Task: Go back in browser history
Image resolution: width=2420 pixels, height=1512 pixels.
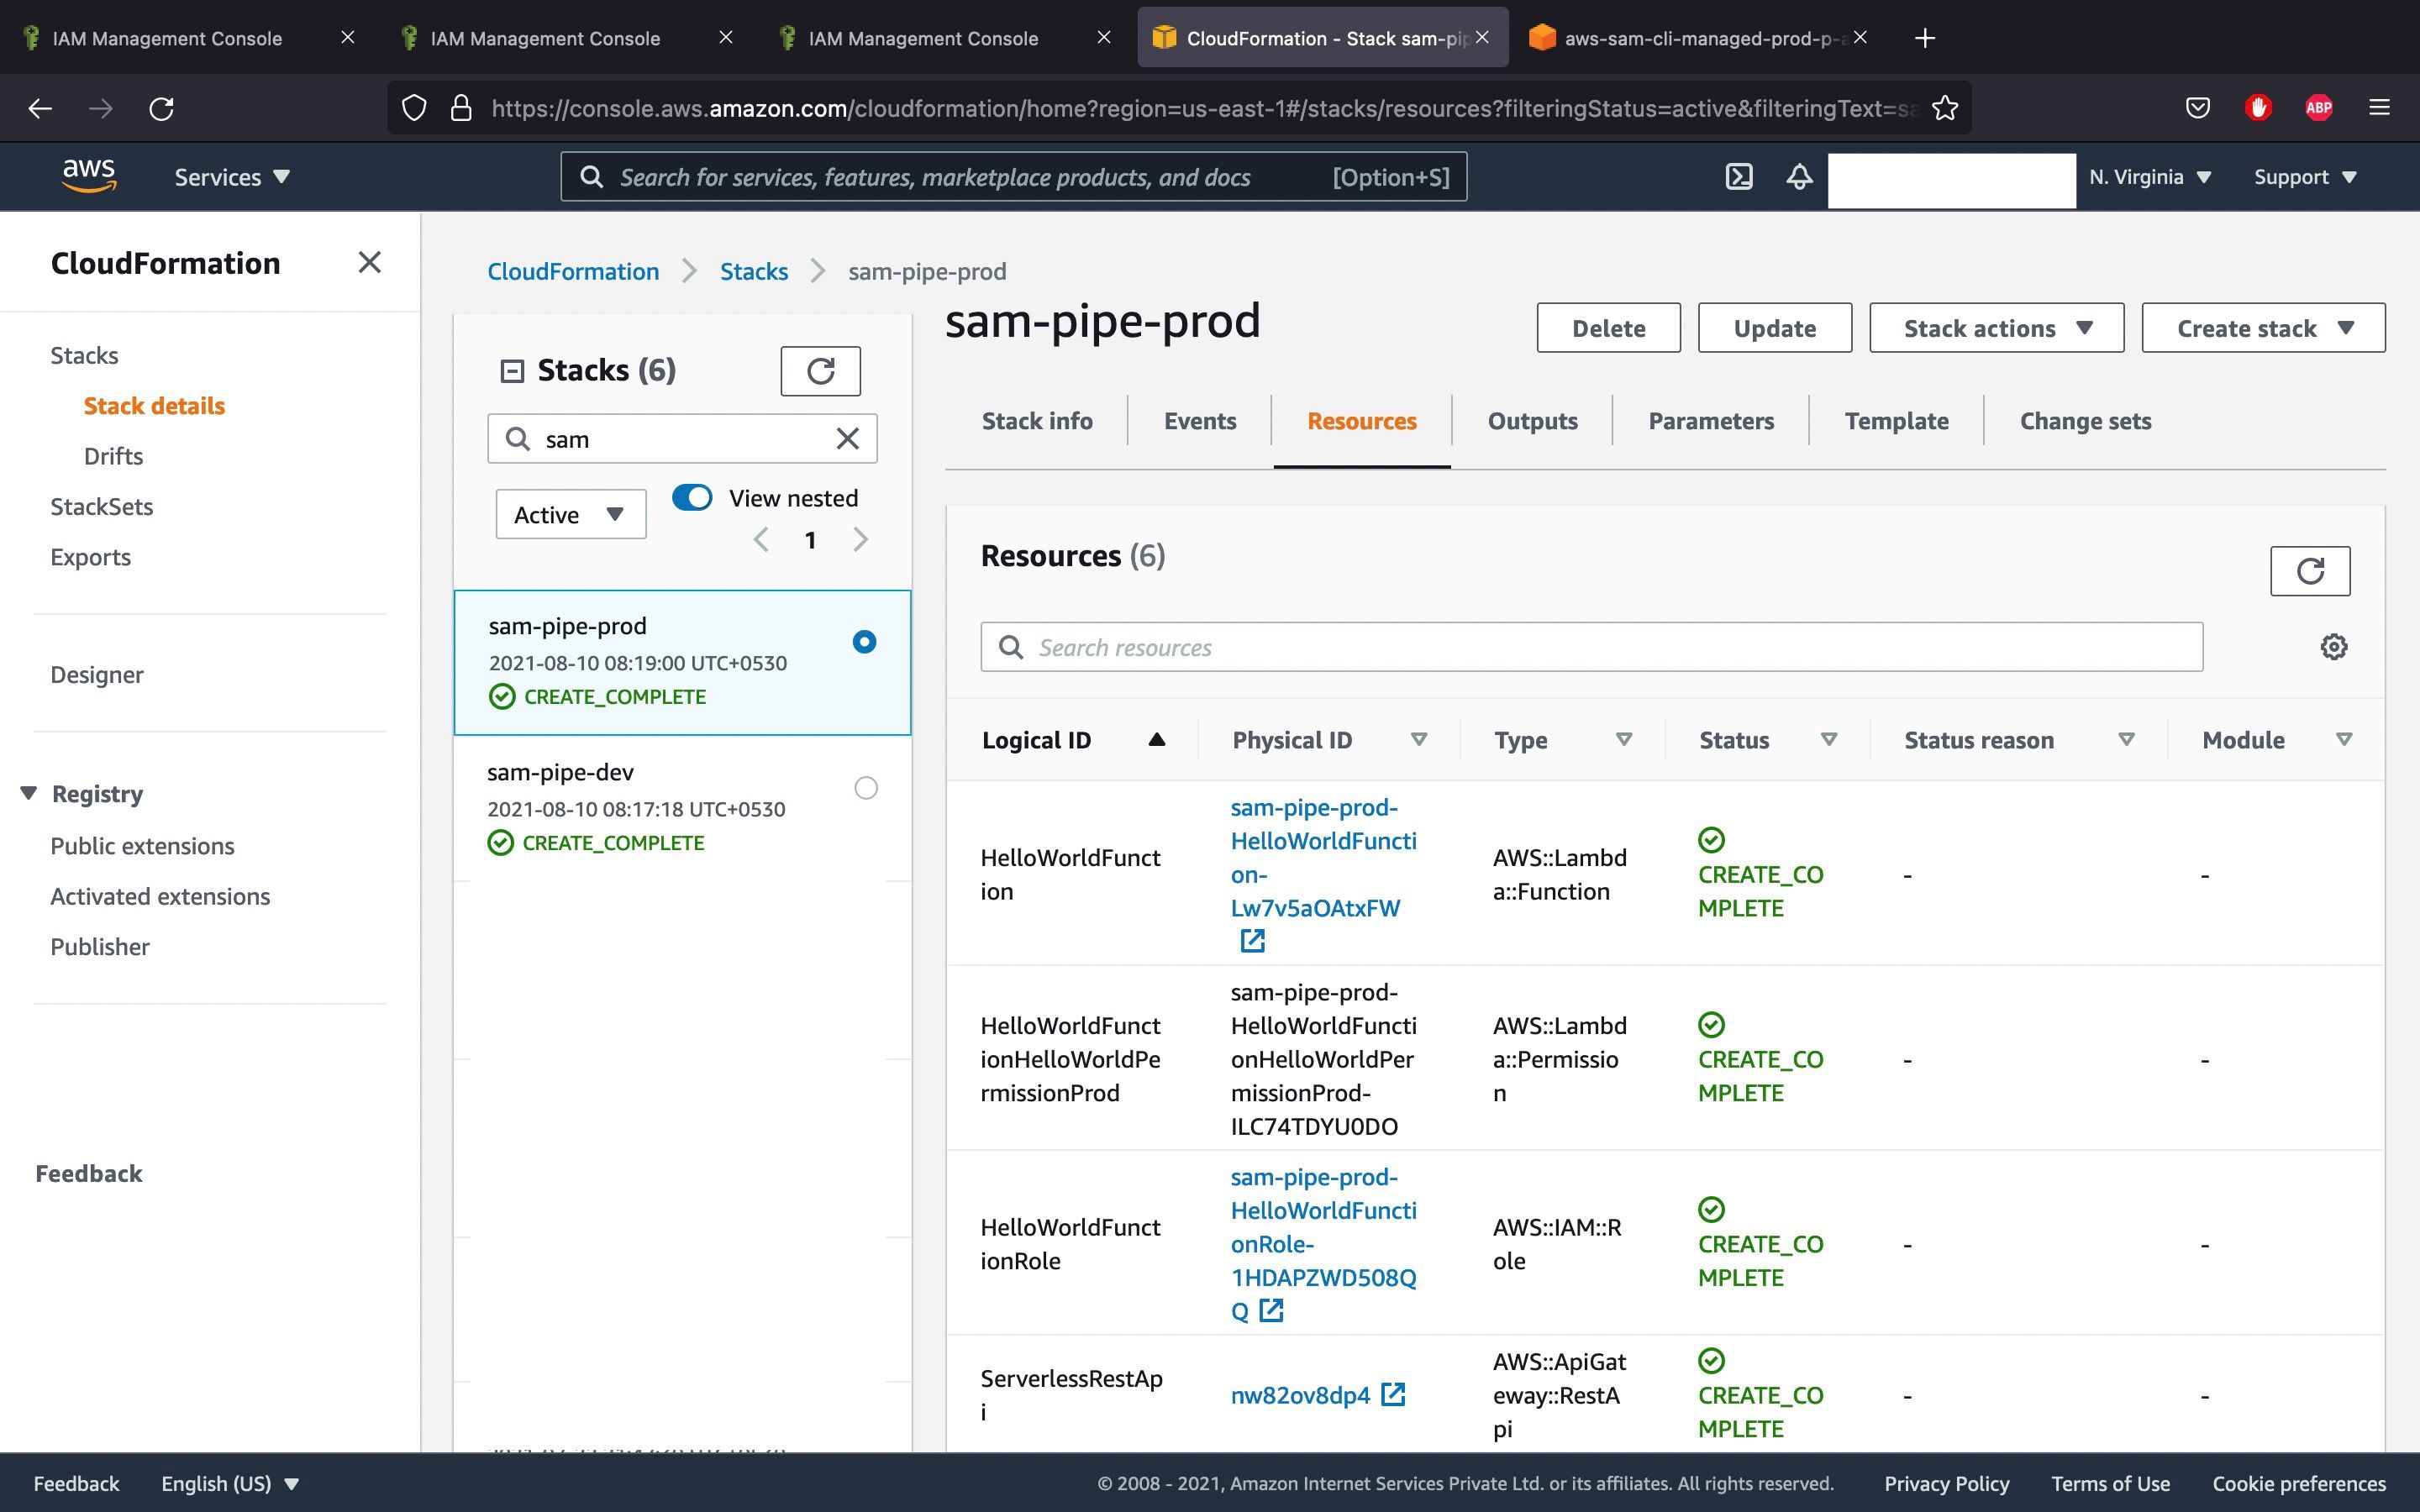Action: pos(40,108)
